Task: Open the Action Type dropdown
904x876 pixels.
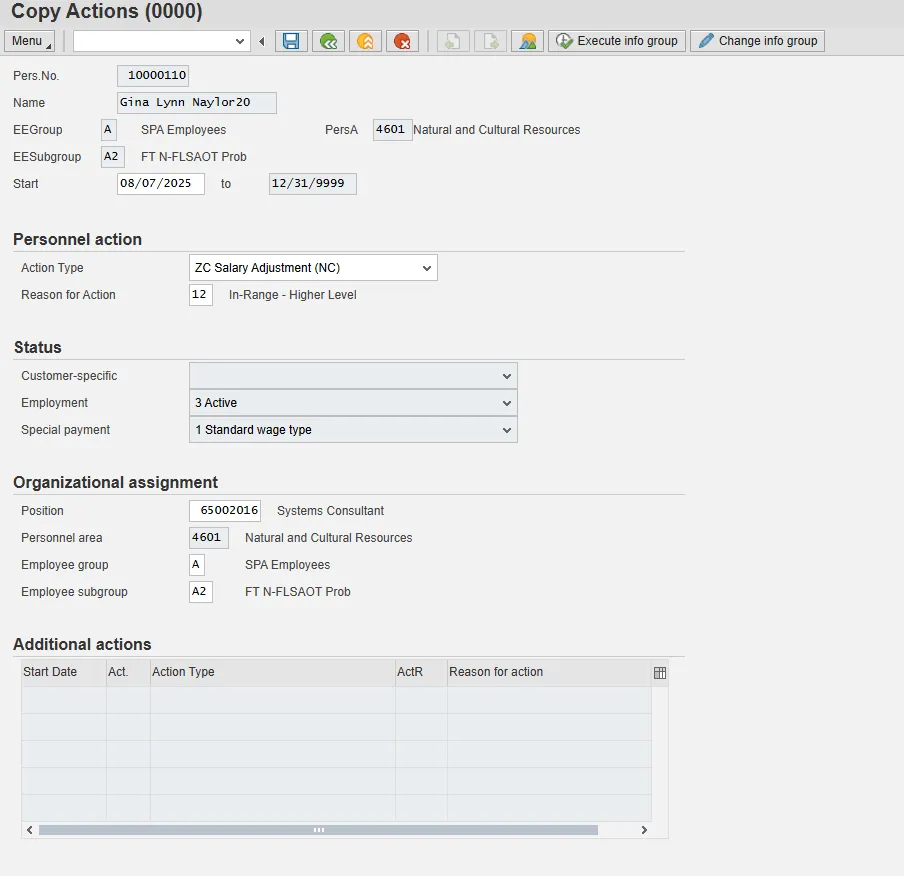Action: (x=427, y=268)
